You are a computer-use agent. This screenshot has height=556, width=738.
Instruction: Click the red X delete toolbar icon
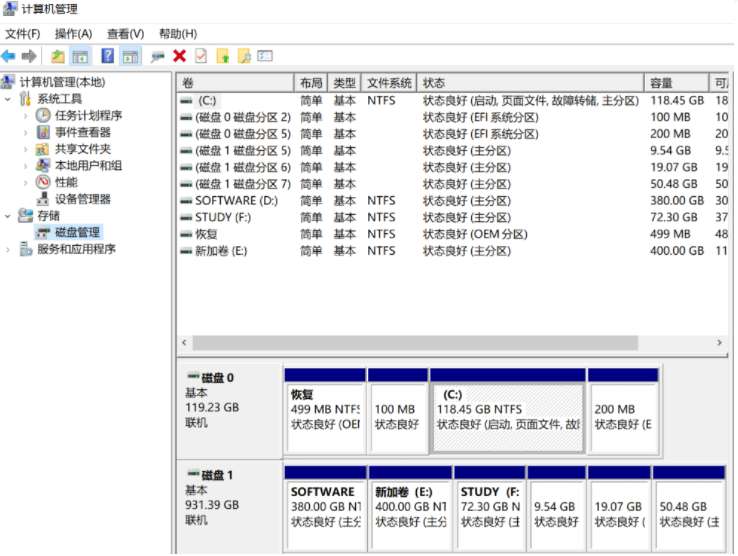coord(180,57)
